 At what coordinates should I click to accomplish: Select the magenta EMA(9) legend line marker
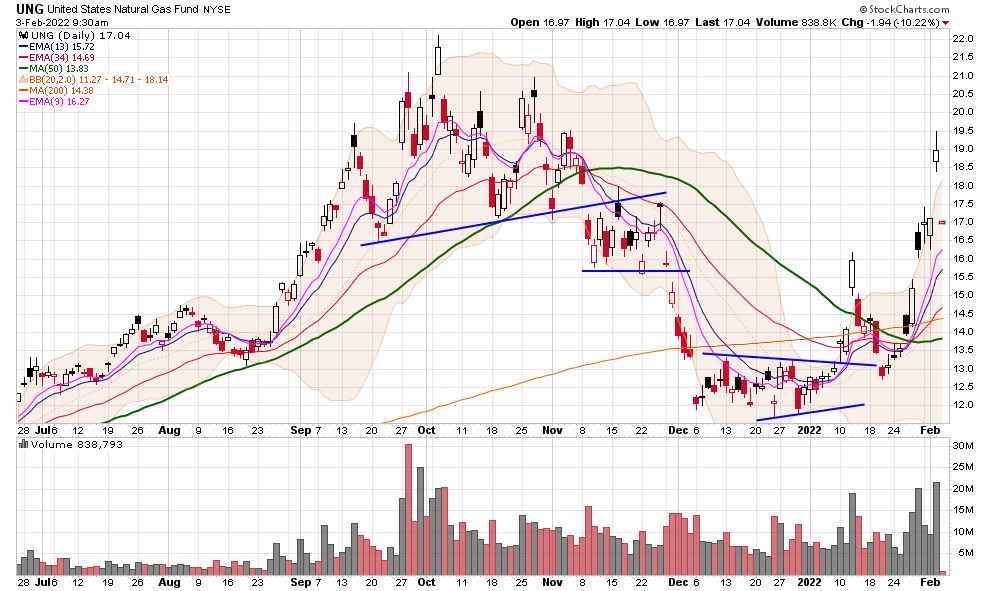[24, 102]
